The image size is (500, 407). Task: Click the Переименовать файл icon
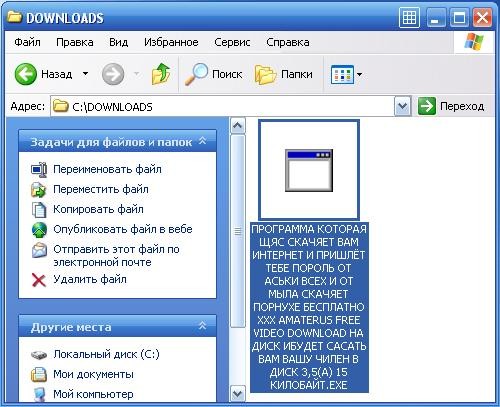tap(39, 169)
